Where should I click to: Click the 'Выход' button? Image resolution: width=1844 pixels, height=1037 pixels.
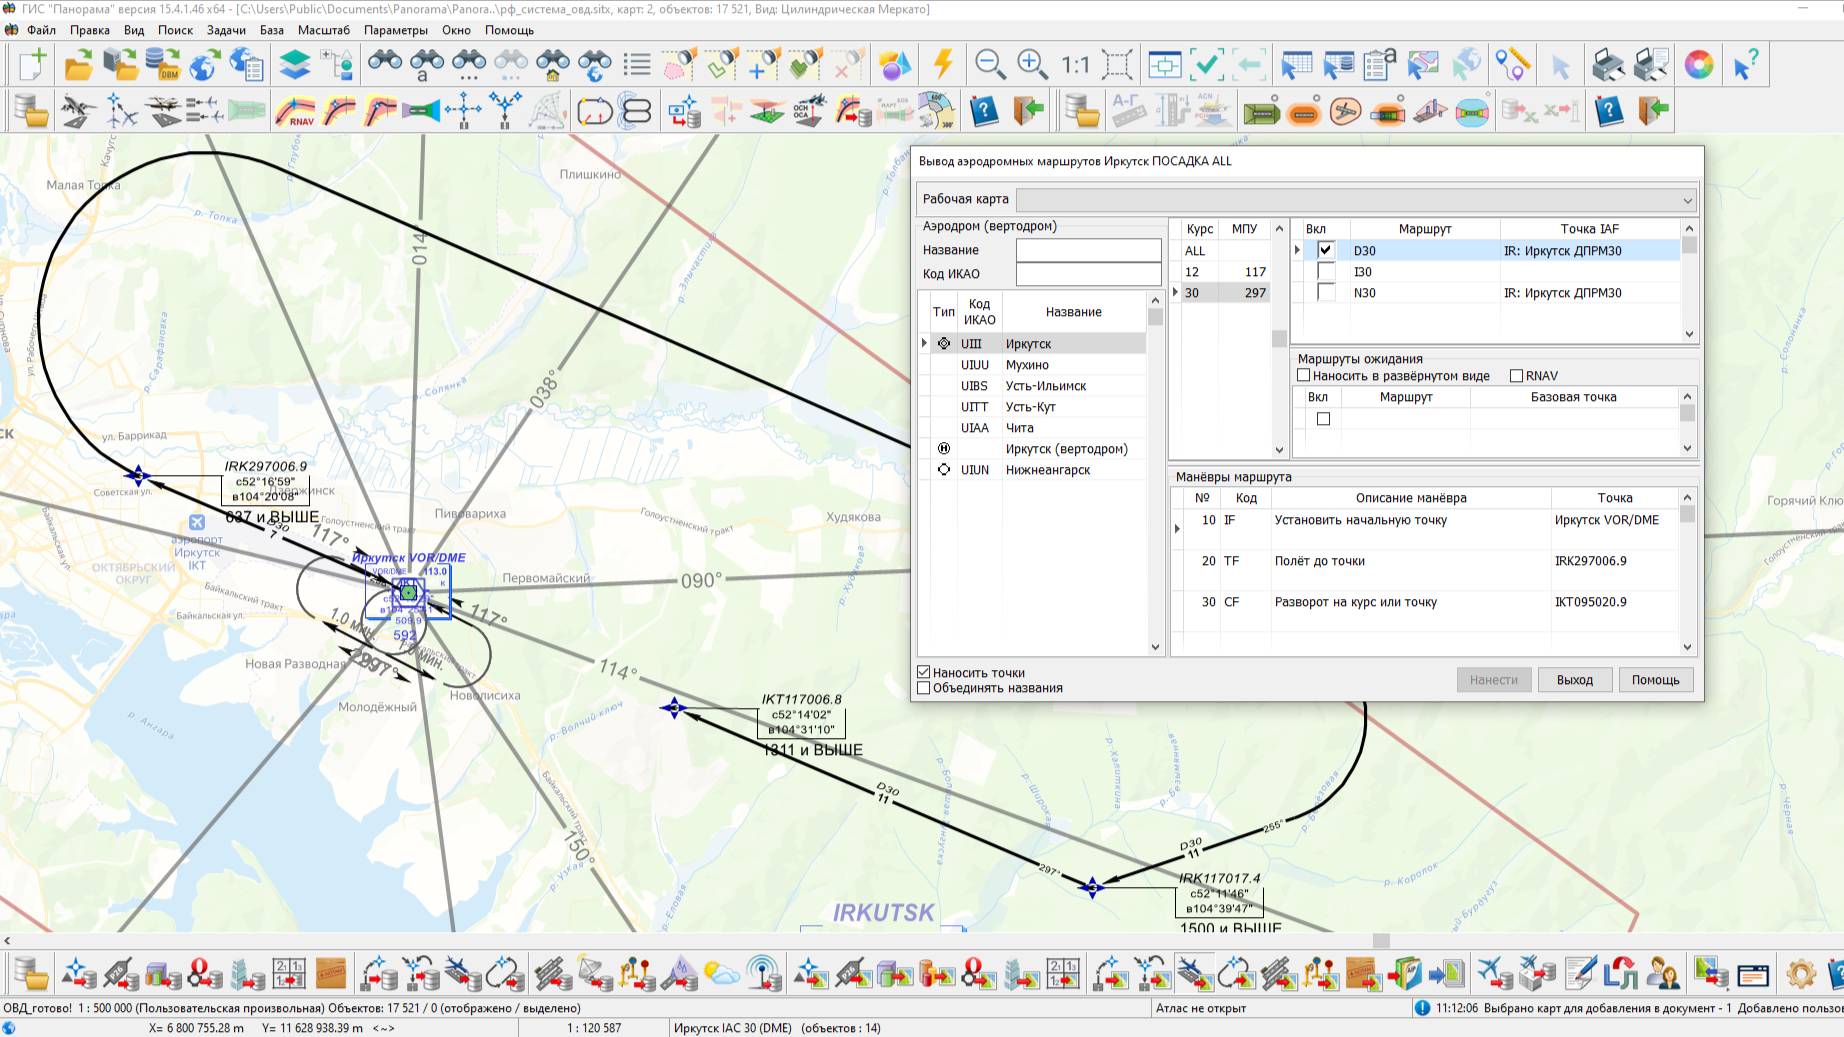click(1574, 680)
